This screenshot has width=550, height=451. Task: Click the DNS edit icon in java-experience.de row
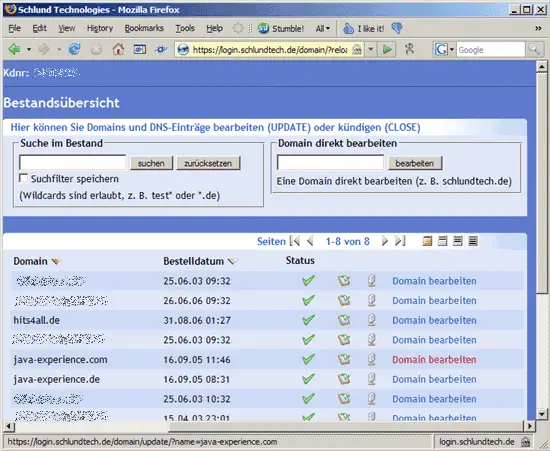tap(344, 379)
